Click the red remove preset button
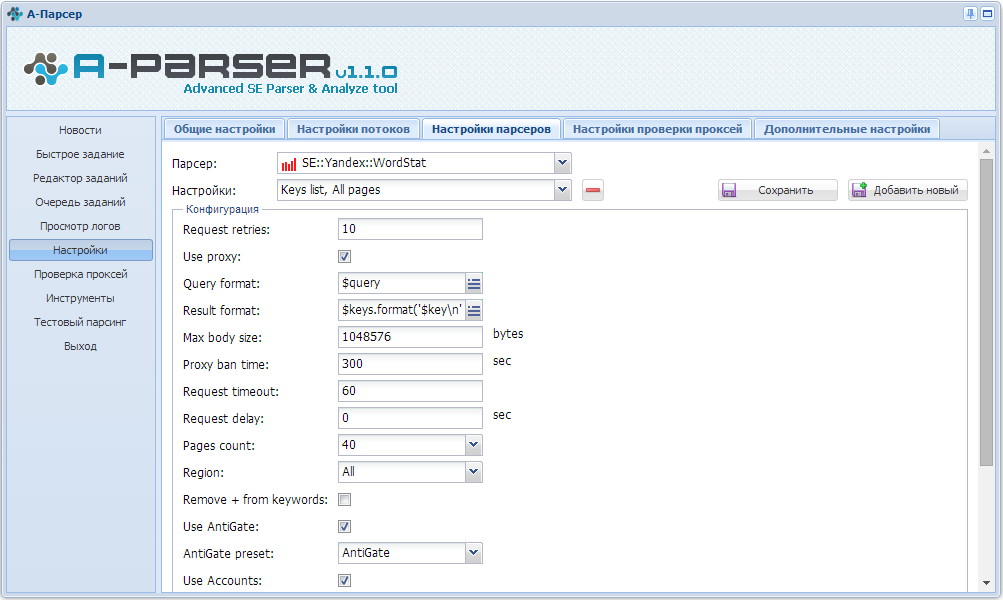Image resolution: width=1003 pixels, height=600 pixels. click(x=593, y=190)
